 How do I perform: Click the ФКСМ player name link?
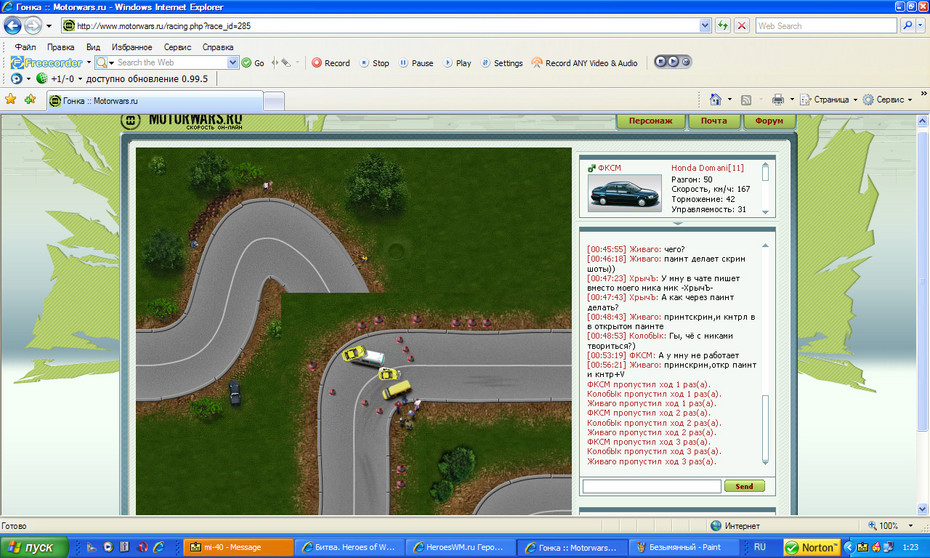pos(609,168)
